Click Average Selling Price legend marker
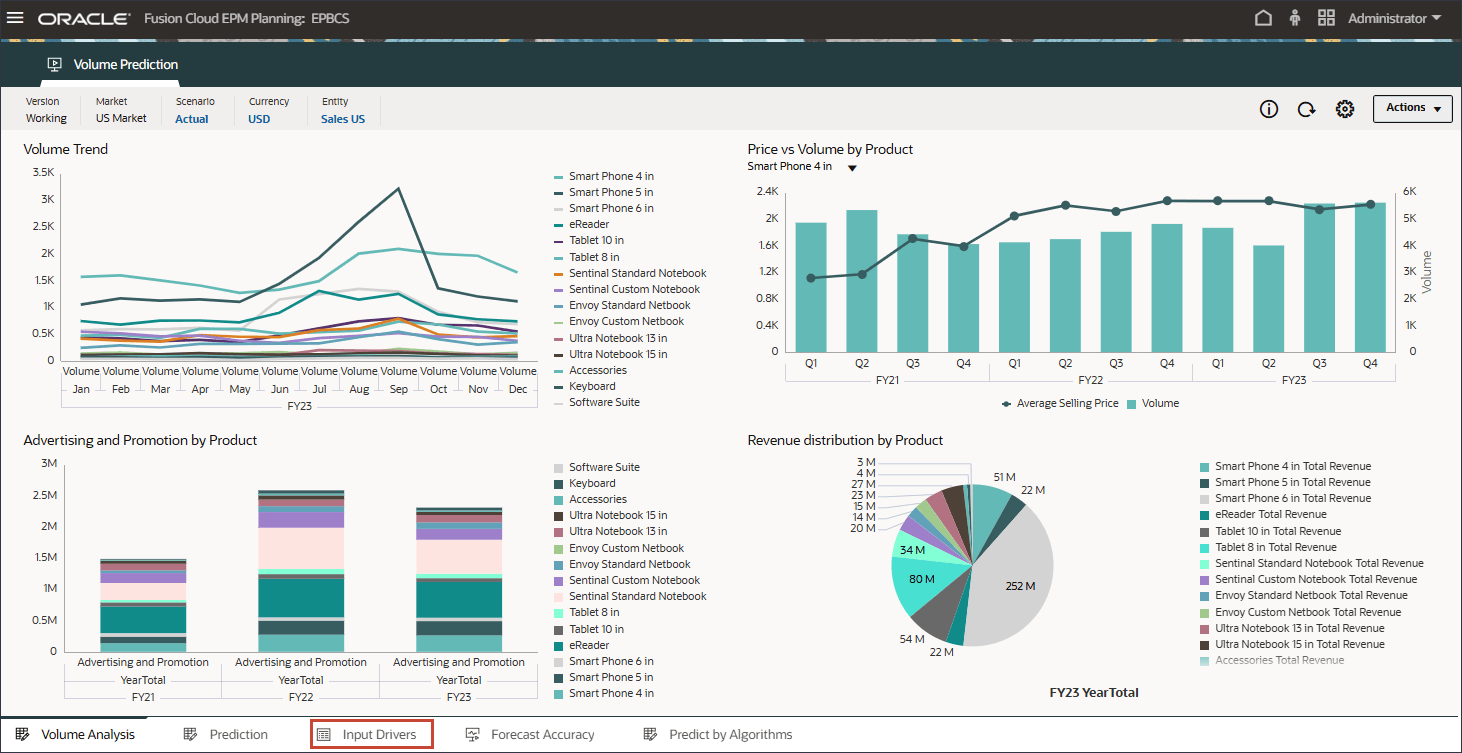Image resolution: width=1462 pixels, height=753 pixels. pos(1006,404)
